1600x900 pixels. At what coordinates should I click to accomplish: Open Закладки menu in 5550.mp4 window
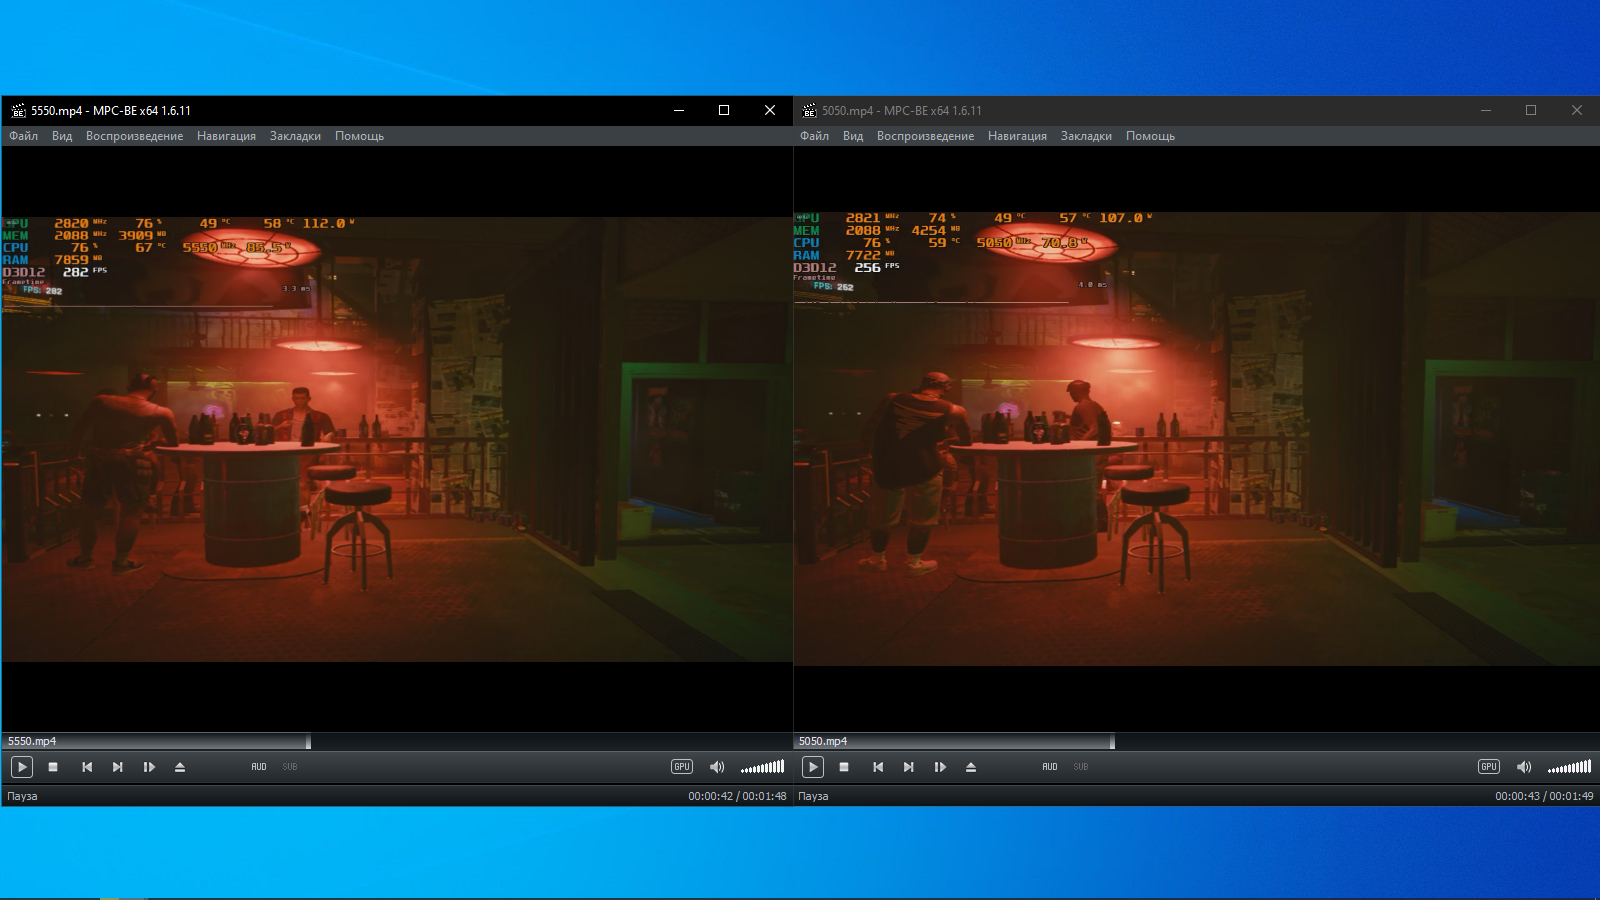(x=295, y=136)
